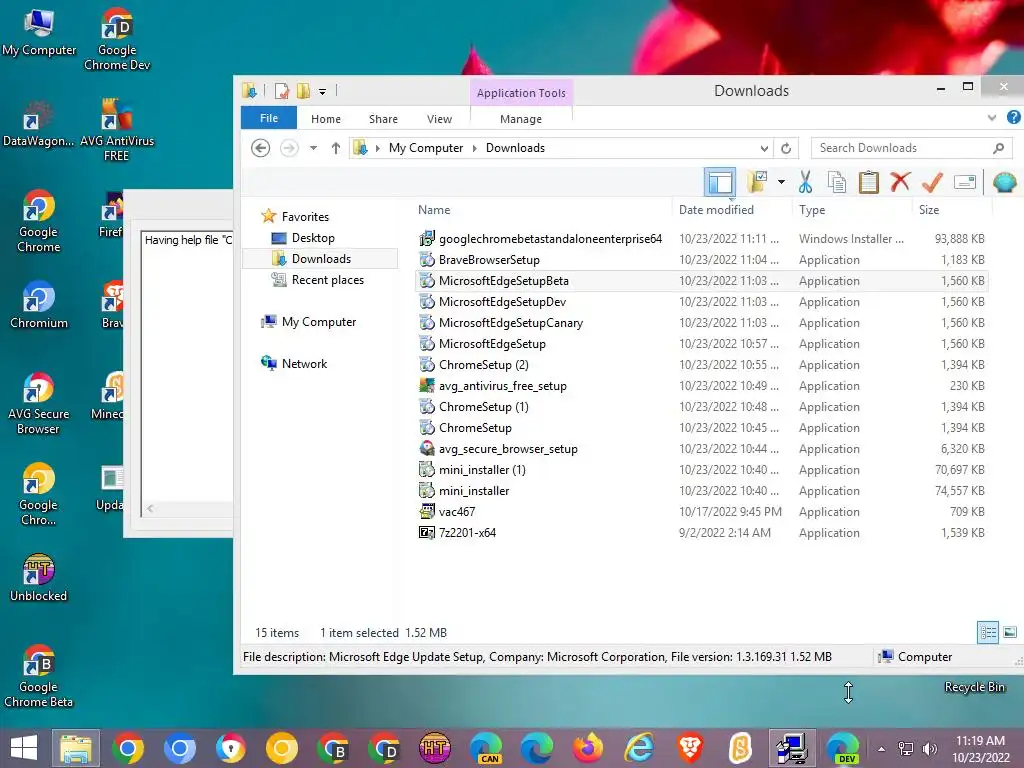Expand the folder options dropdown arrow
This screenshot has width=1024, height=768.
[x=781, y=182]
